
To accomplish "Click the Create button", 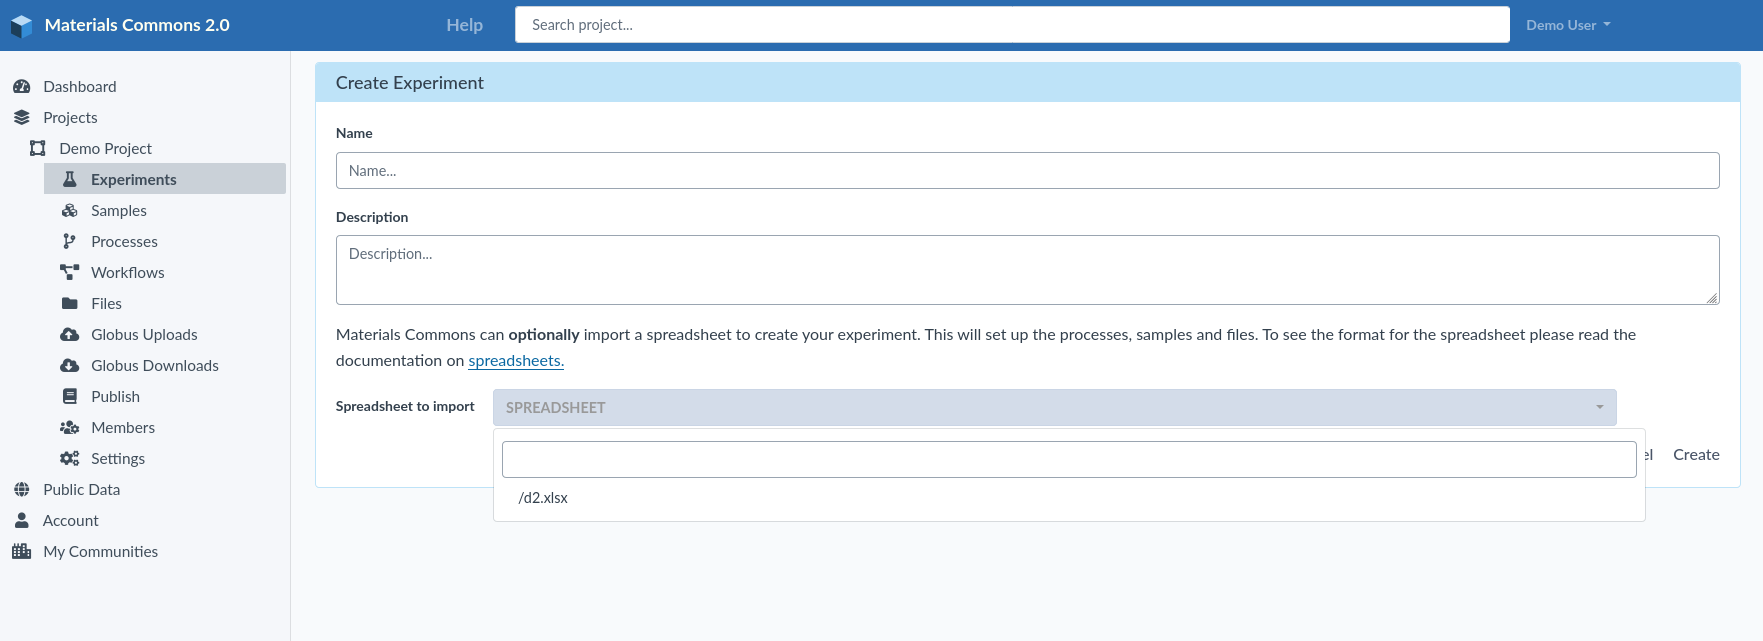I will point(1696,455).
